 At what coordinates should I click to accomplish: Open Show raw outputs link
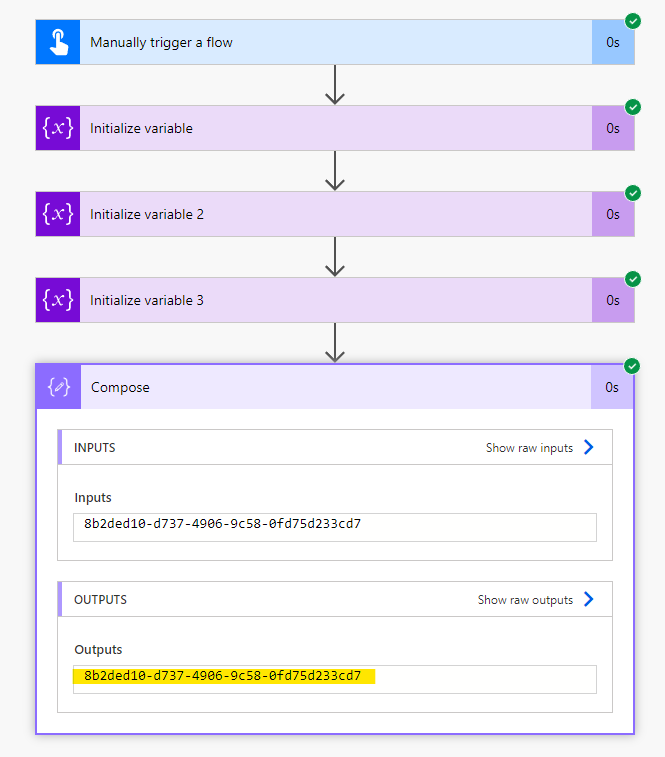[525, 600]
